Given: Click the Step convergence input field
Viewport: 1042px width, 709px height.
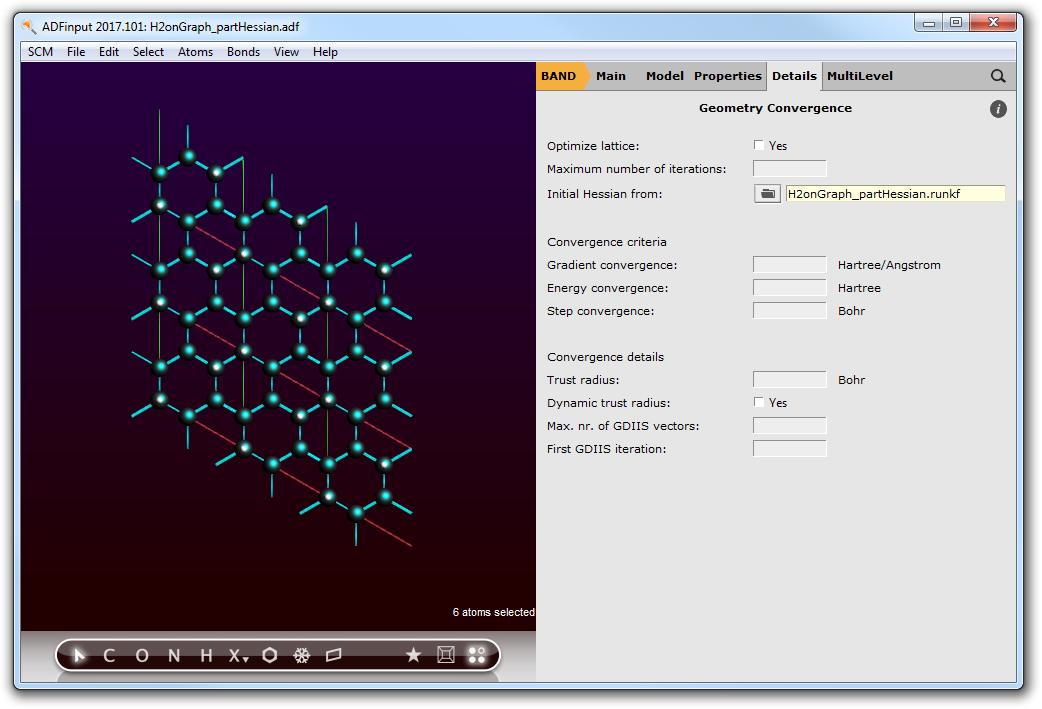Looking at the screenshot, I should [789, 310].
